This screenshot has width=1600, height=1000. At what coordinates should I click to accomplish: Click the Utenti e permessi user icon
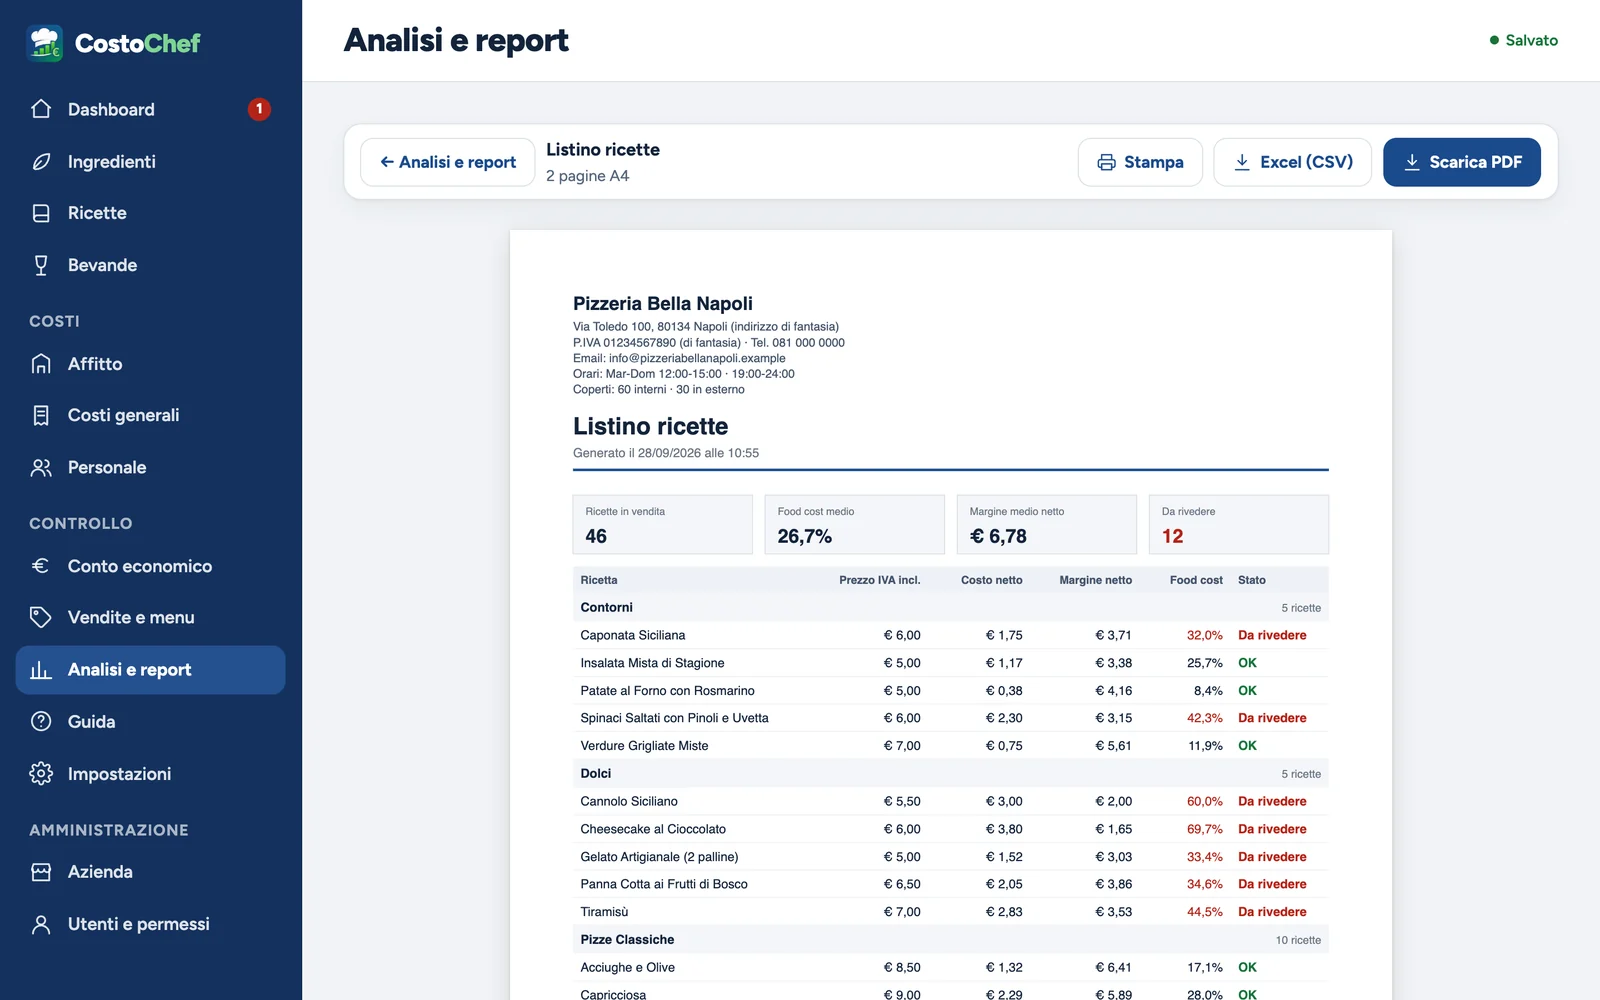coord(41,924)
